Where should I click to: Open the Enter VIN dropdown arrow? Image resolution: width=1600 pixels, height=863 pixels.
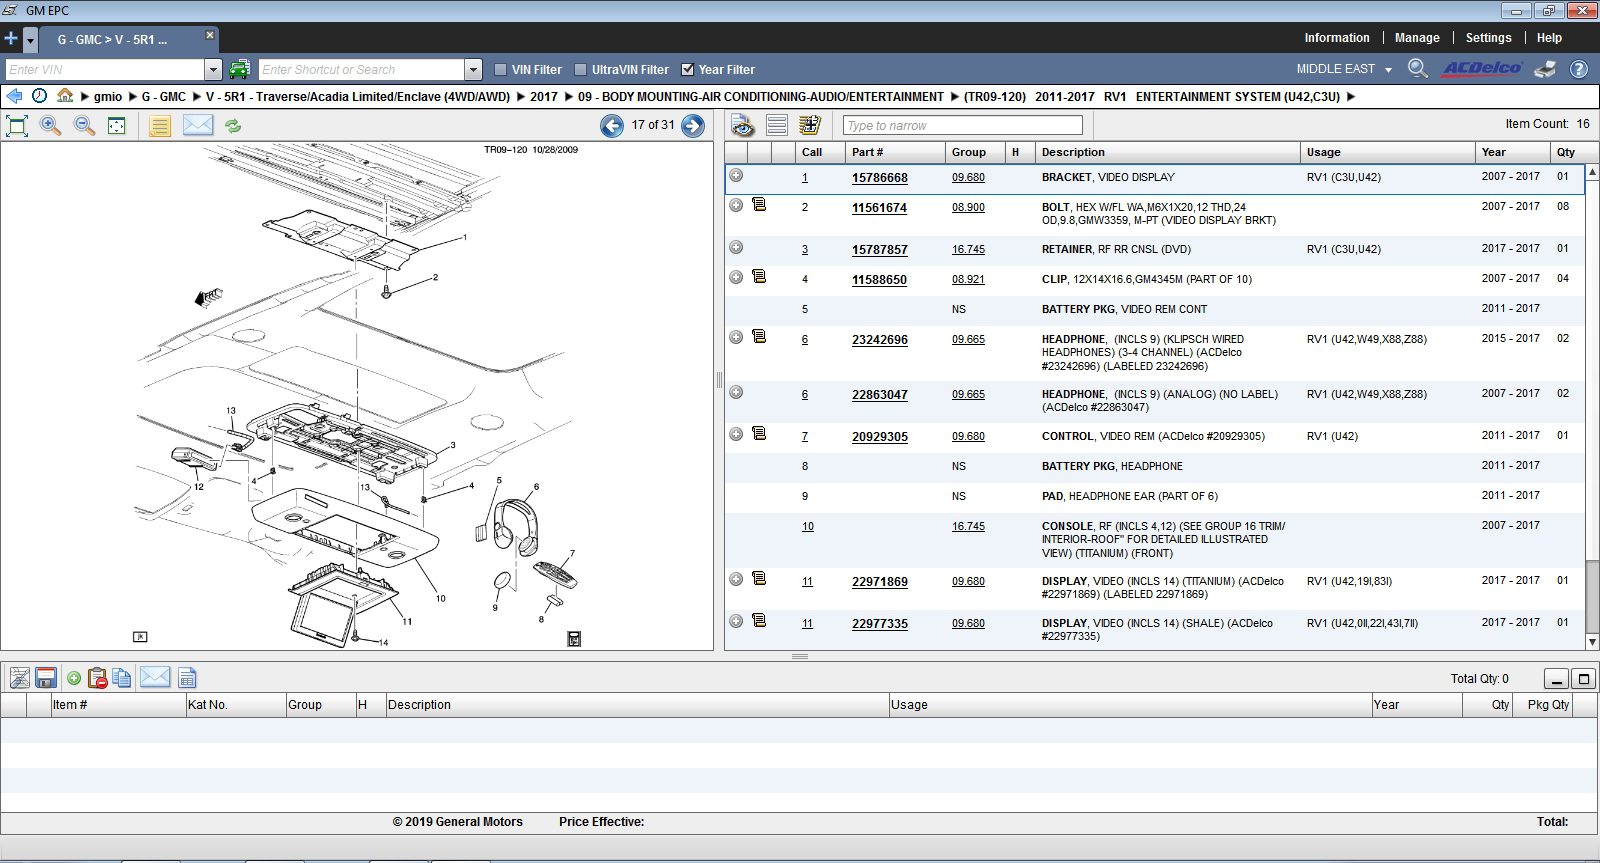[213, 69]
